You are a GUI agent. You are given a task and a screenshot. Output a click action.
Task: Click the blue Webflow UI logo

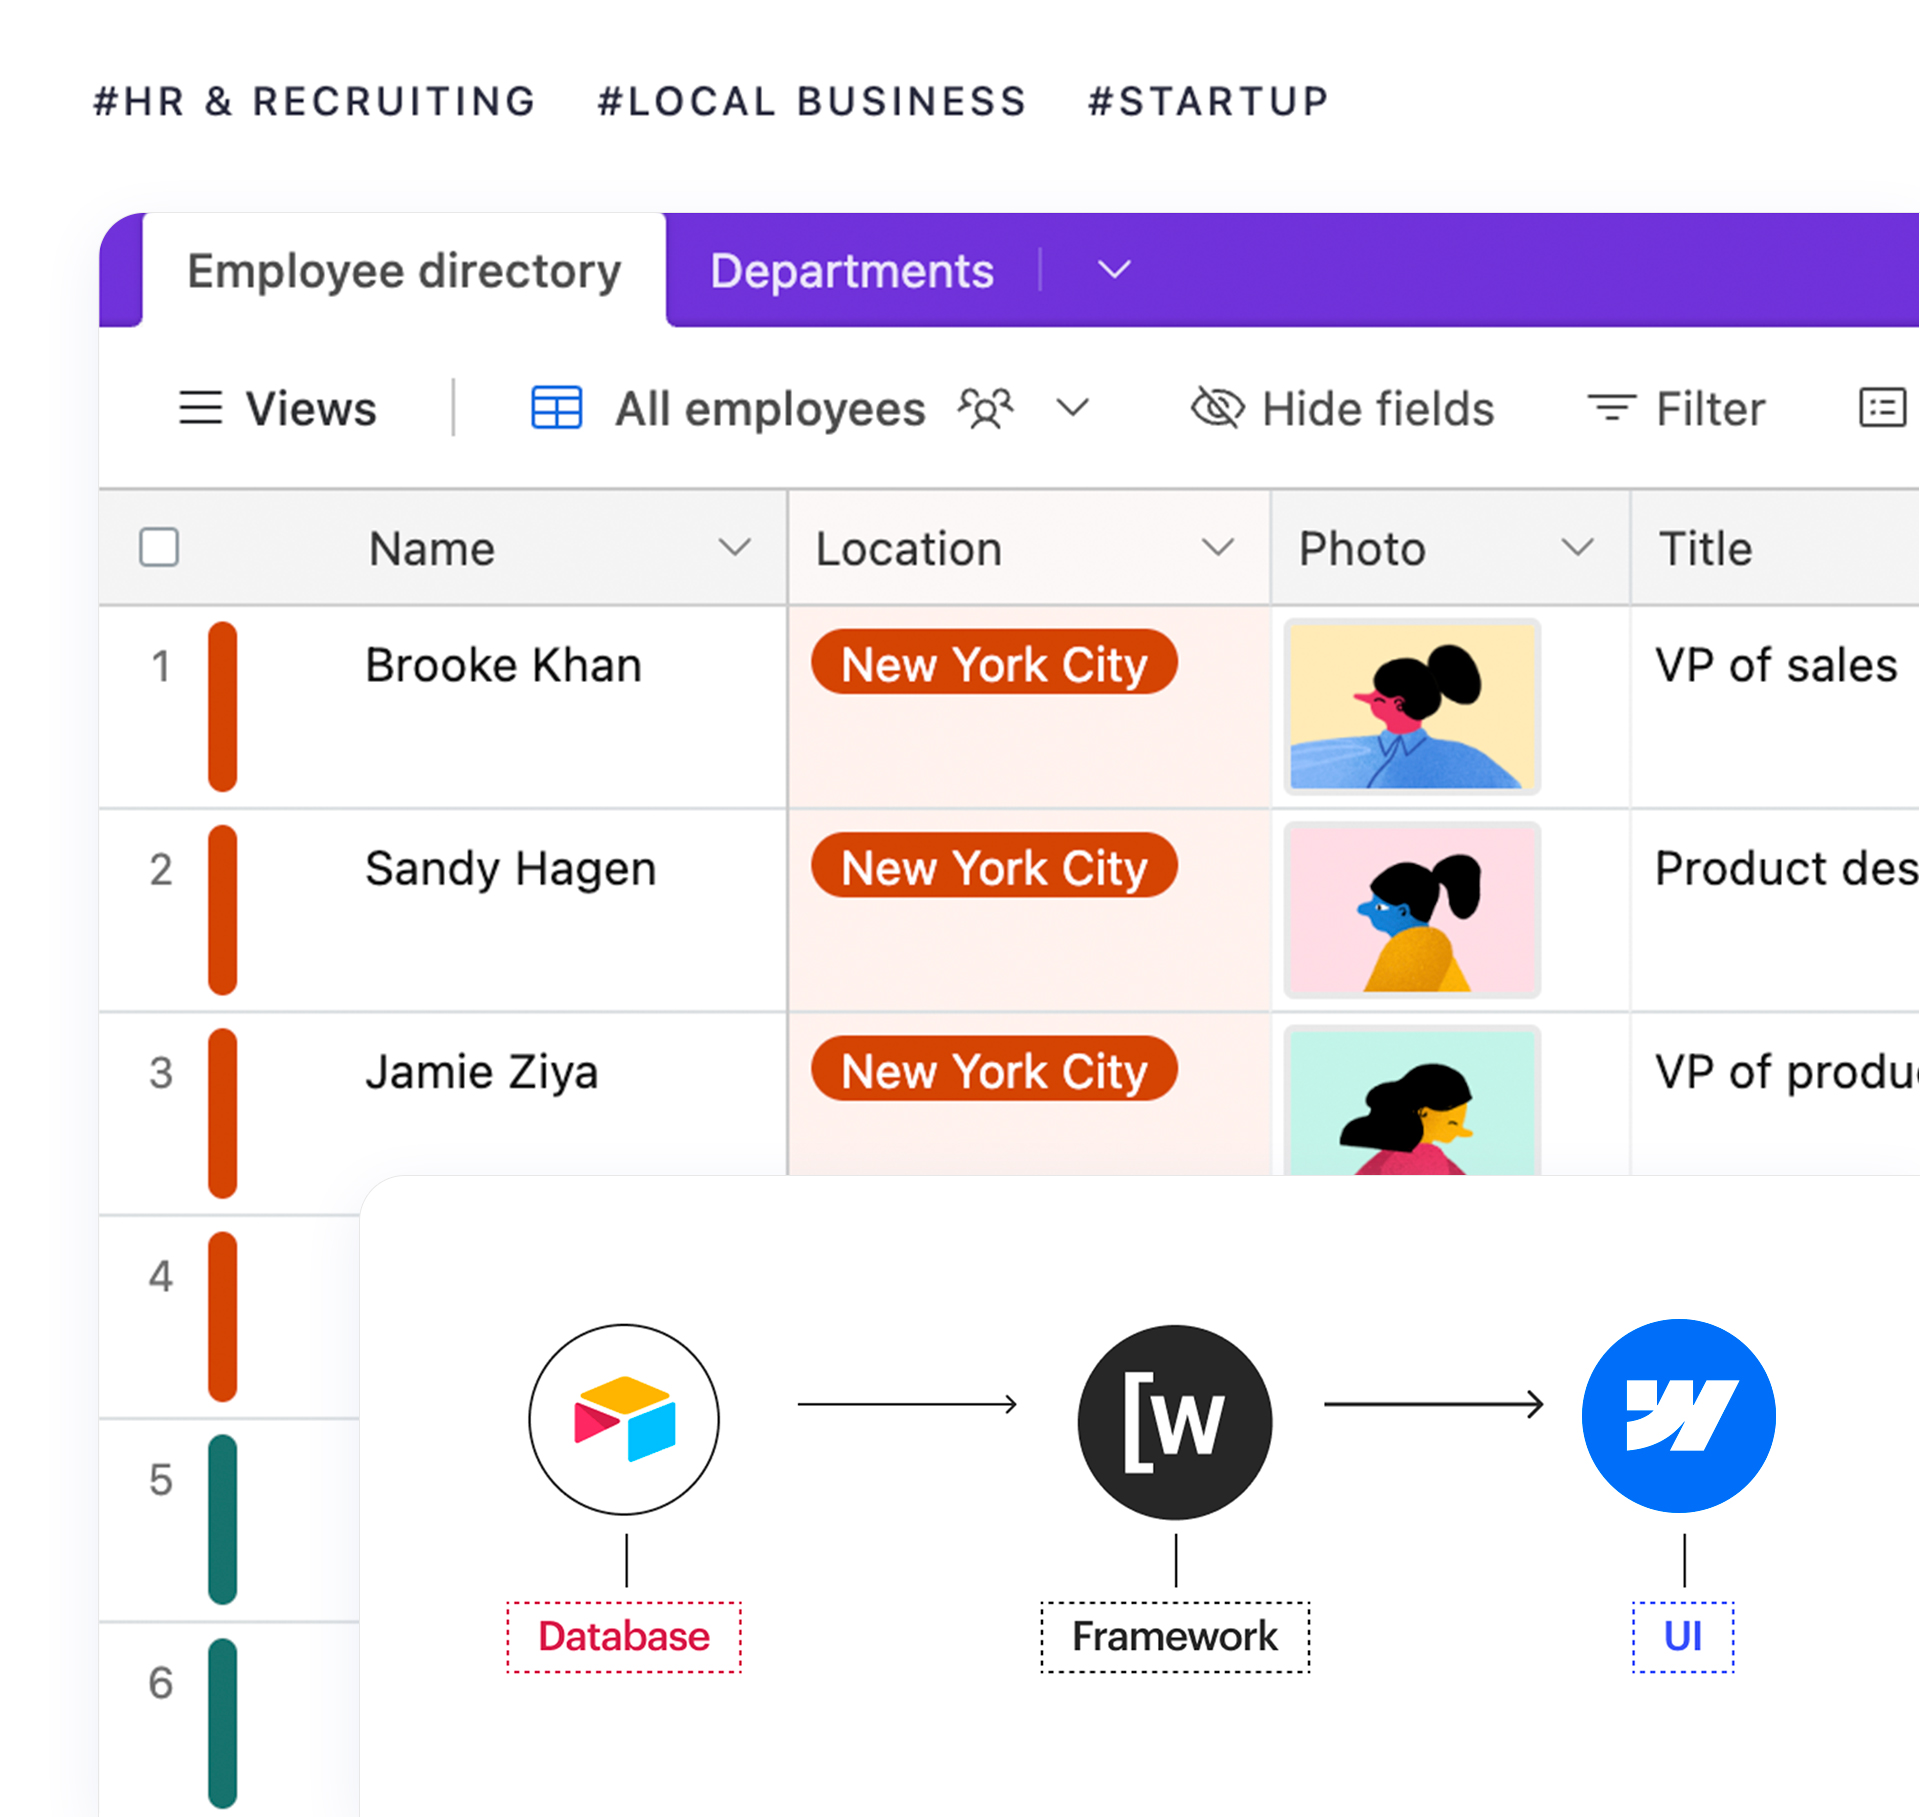click(x=1679, y=1415)
